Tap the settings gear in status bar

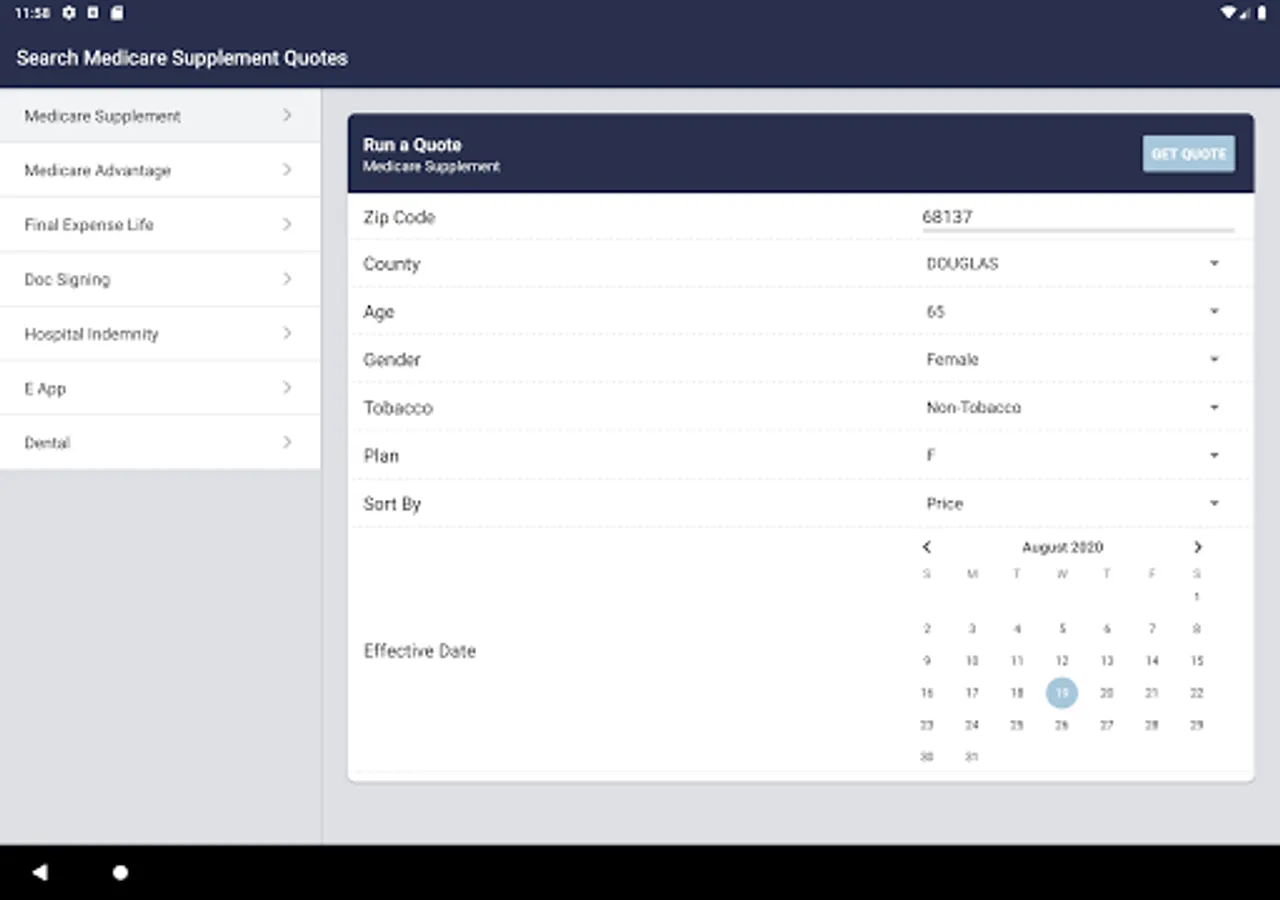68,13
